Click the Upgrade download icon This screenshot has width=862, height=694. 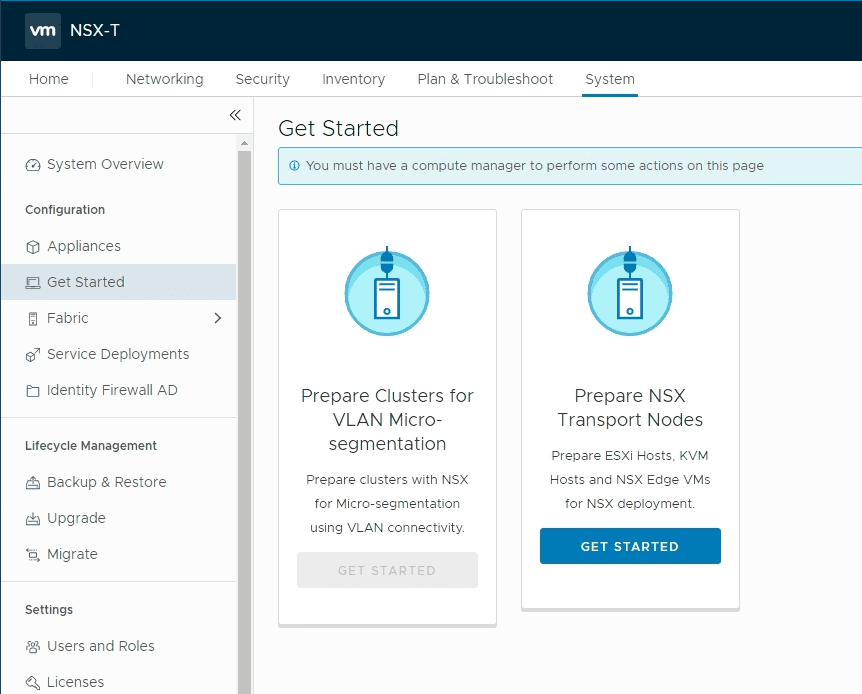point(33,518)
